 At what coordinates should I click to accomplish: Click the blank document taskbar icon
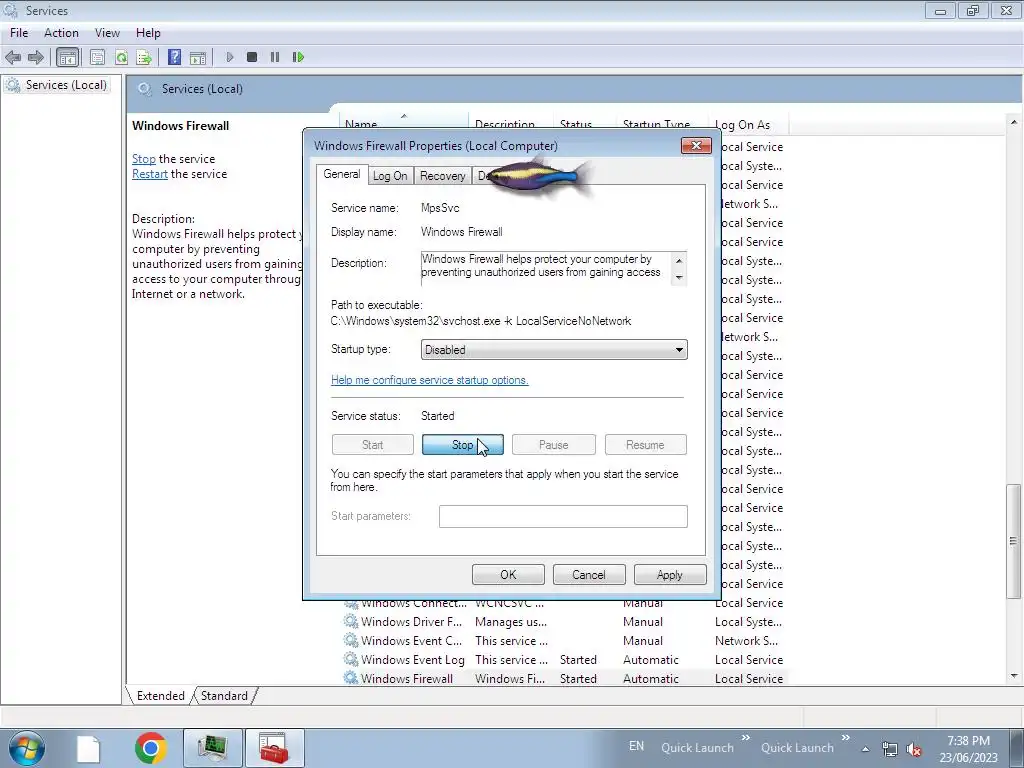click(x=88, y=749)
